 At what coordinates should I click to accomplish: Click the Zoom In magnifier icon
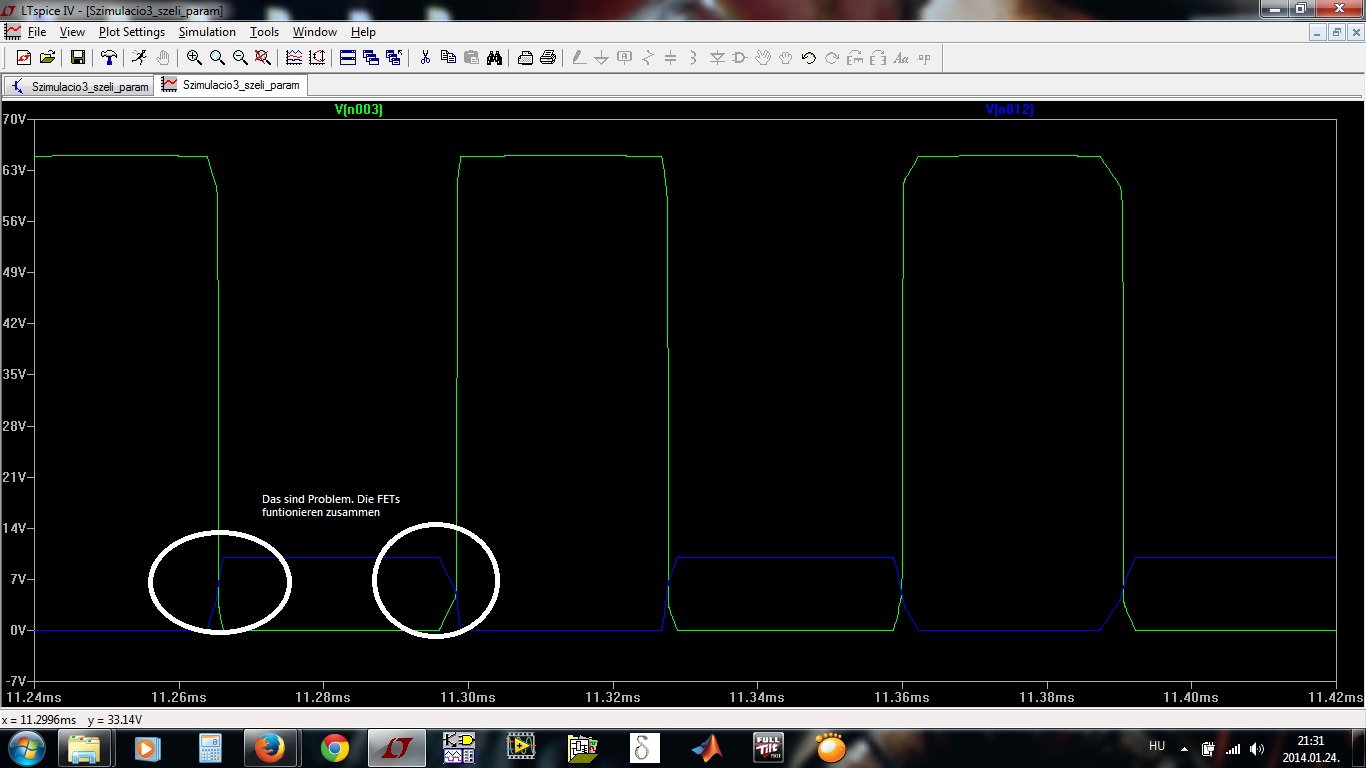click(194, 58)
